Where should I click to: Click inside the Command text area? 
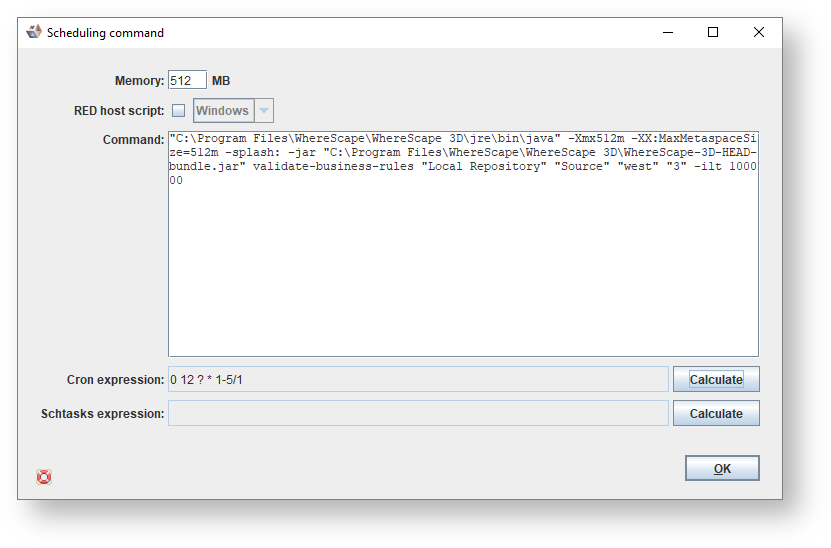coord(463,244)
